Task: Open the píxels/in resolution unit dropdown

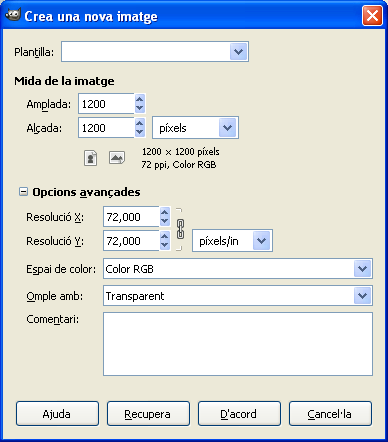Action: (232, 241)
